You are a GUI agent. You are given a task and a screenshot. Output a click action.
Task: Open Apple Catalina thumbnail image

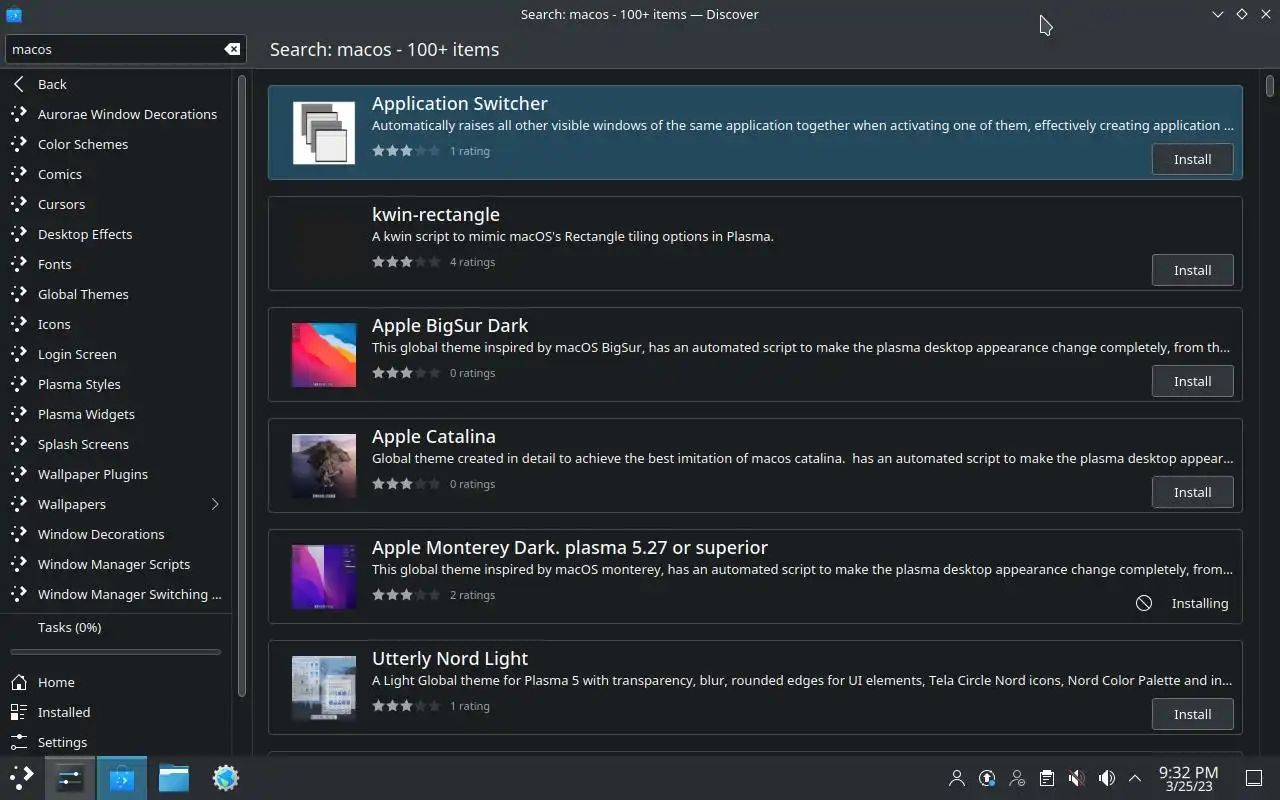click(324, 466)
